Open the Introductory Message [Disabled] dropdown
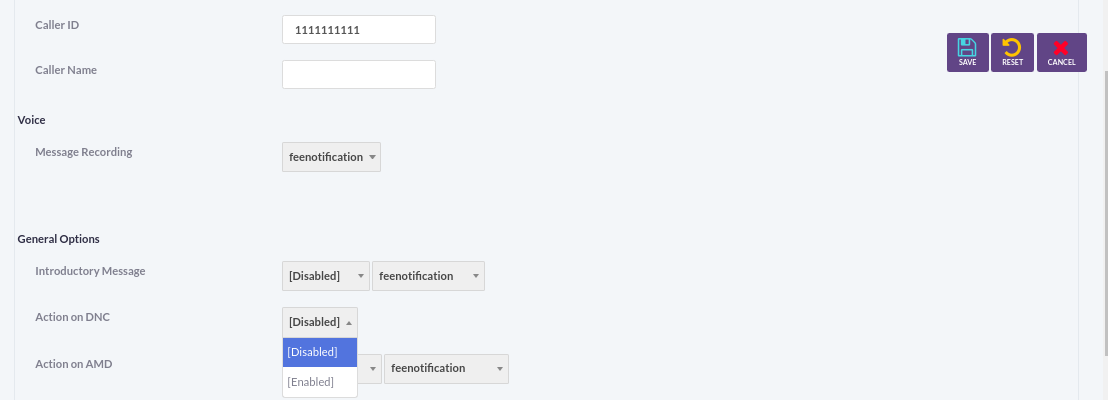The image size is (1108, 400). click(326, 276)
